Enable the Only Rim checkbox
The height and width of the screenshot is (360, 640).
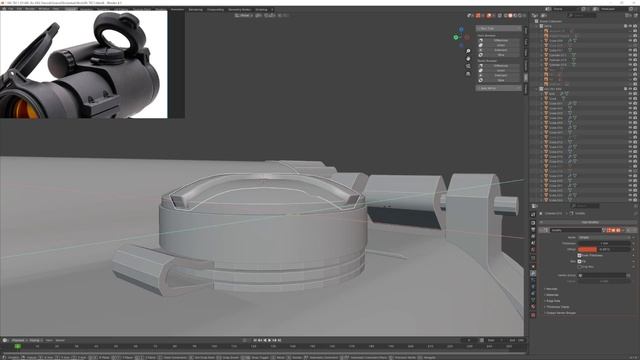pyautogui.click(x=579, y=267)
